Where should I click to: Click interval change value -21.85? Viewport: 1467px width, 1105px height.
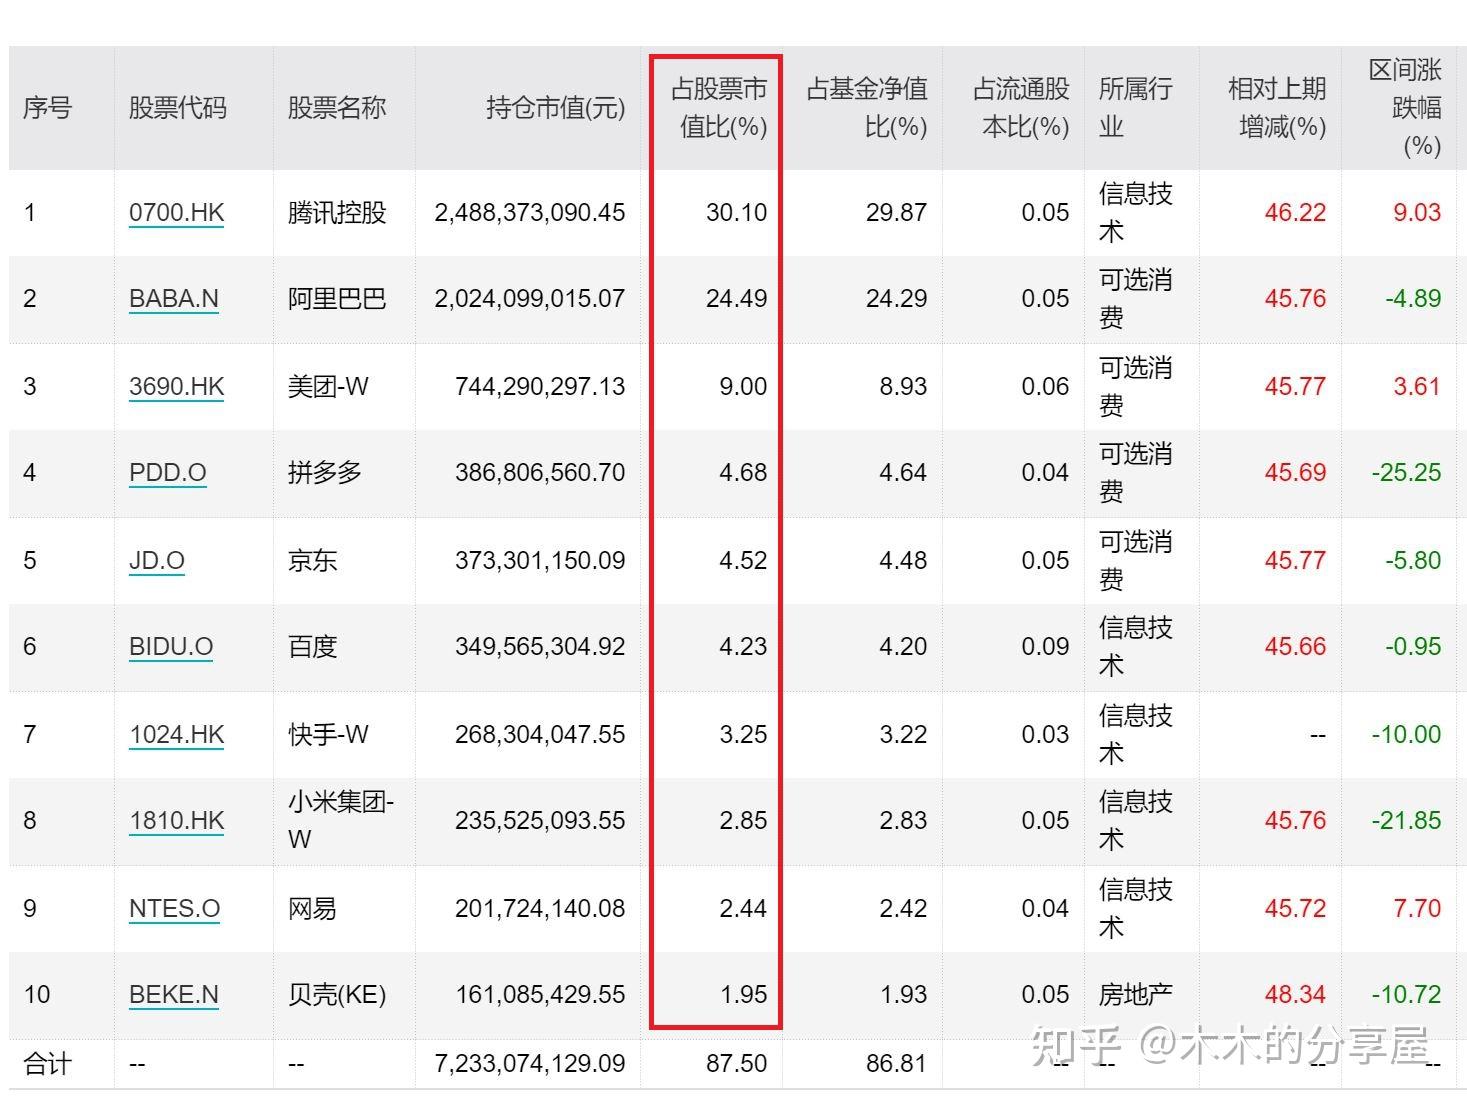[1407, 820]
